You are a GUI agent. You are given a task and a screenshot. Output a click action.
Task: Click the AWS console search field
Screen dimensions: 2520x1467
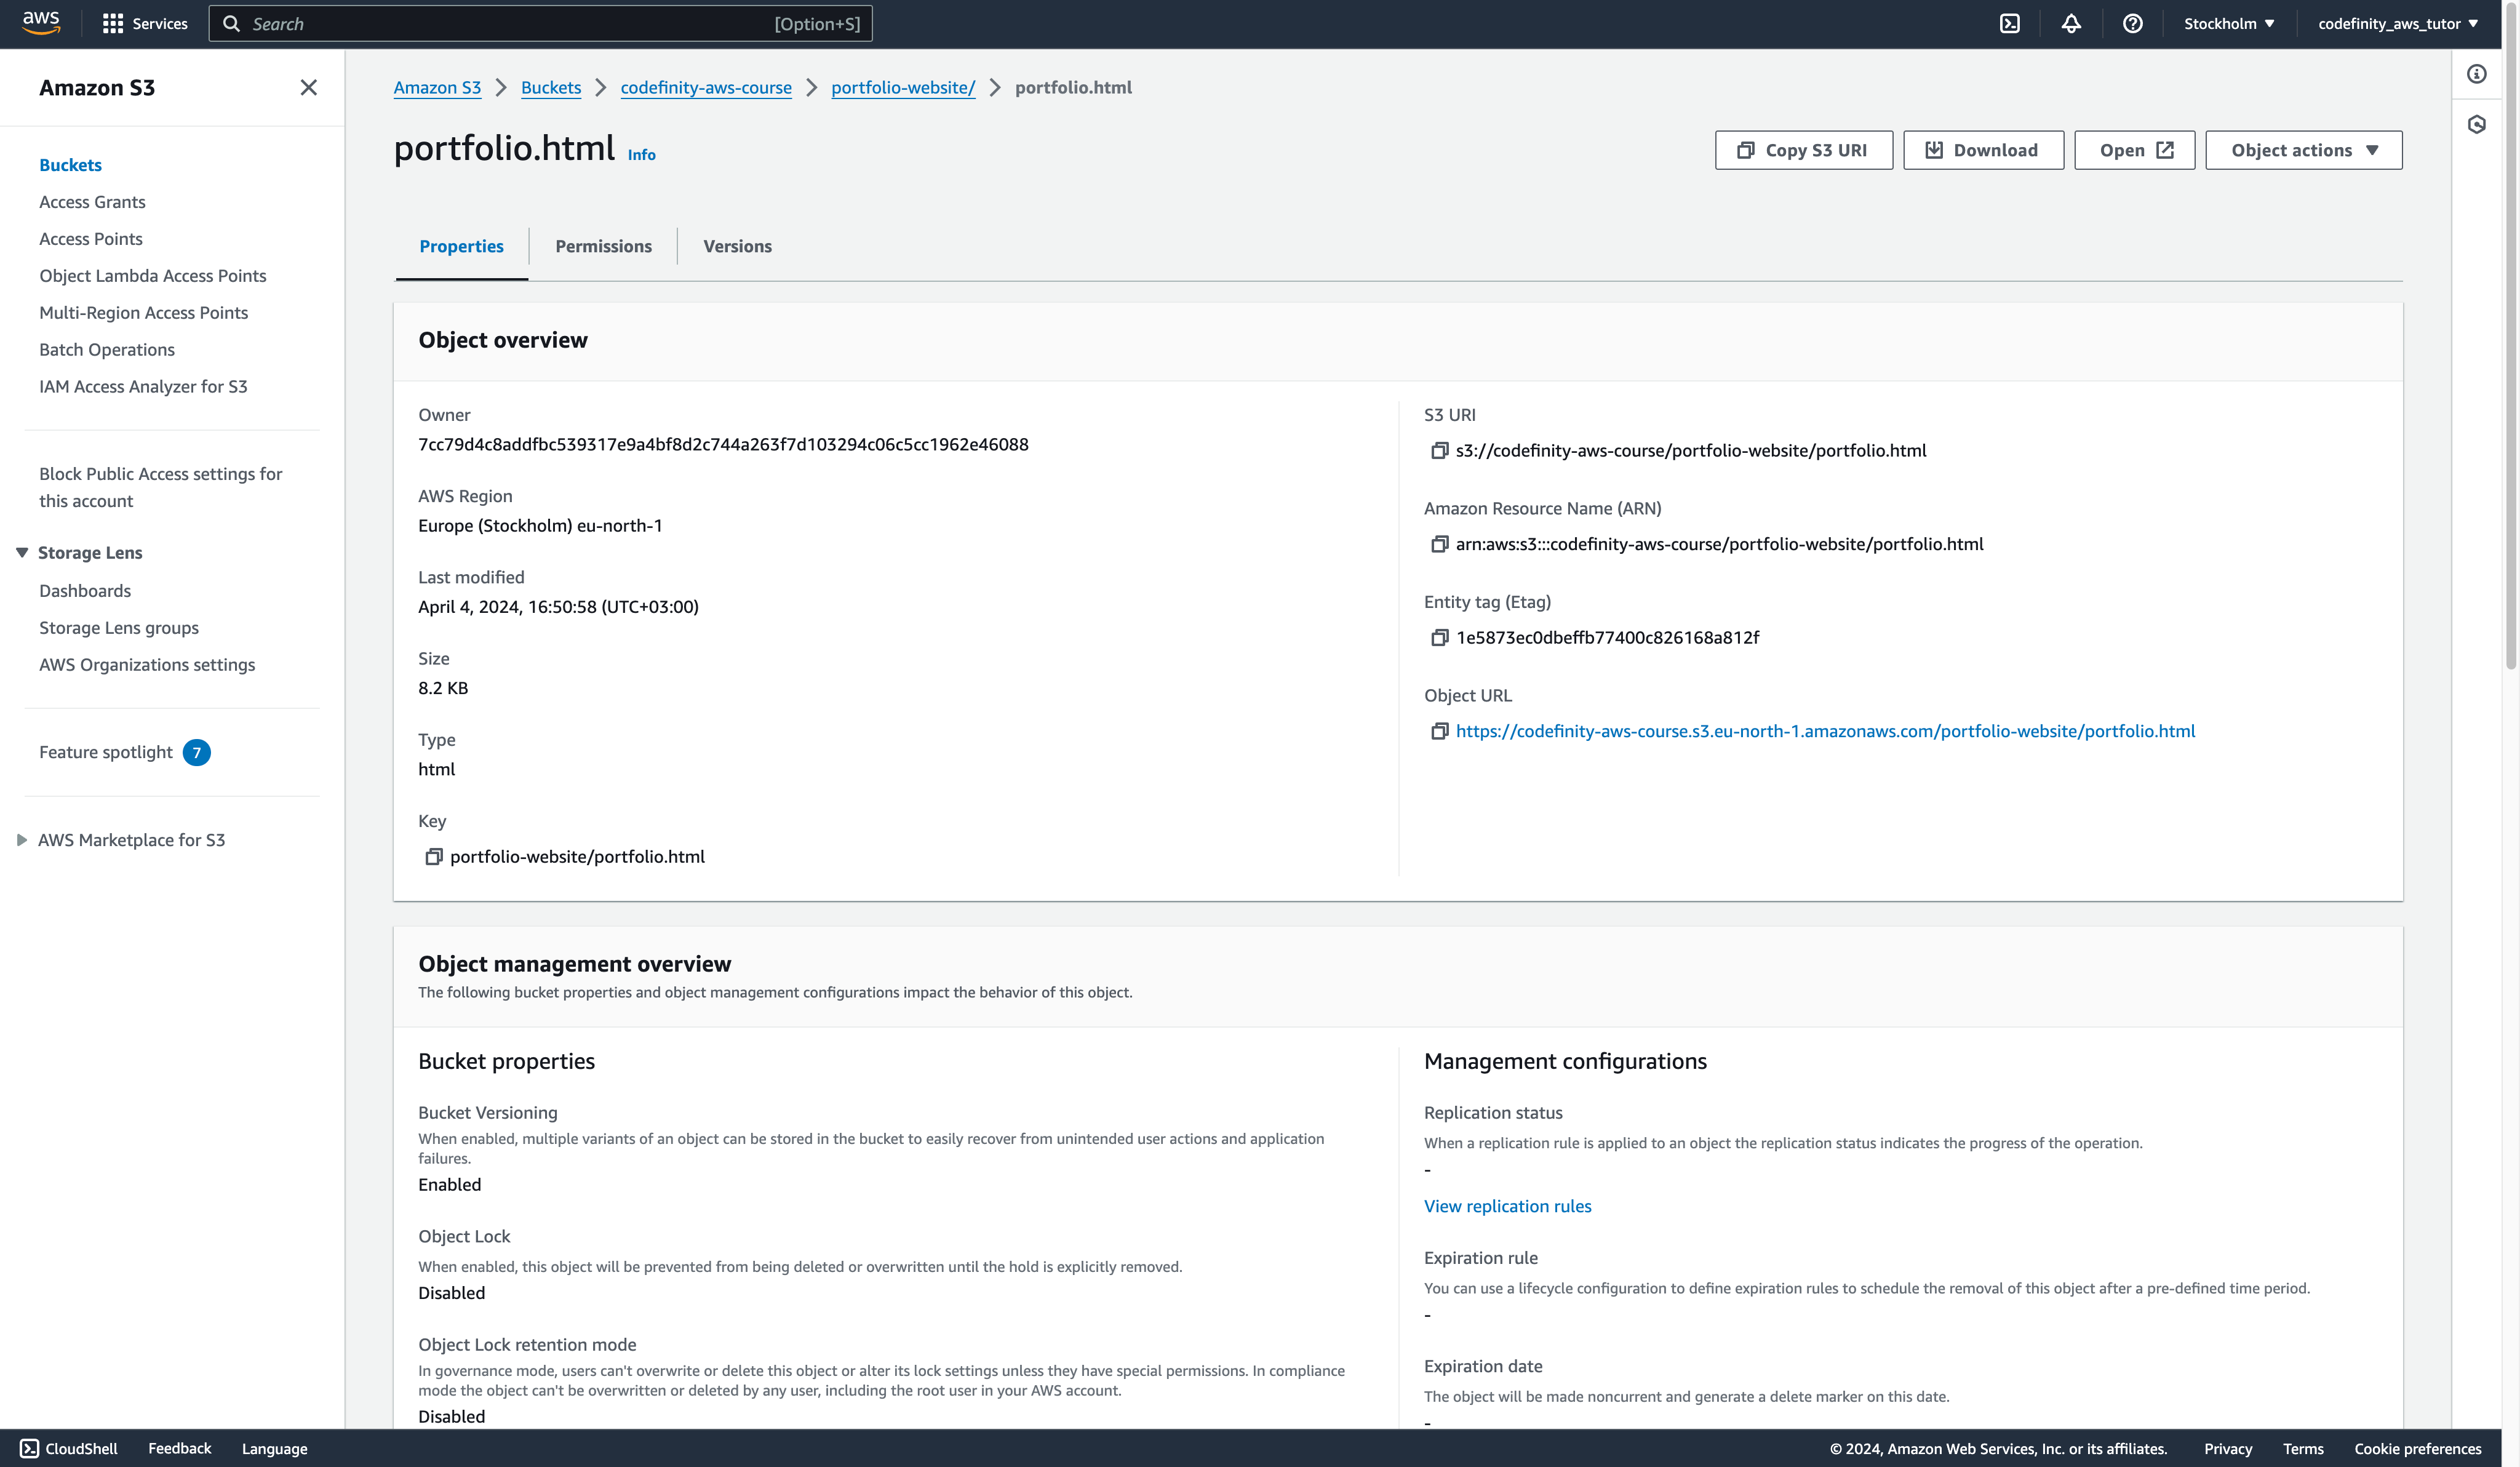pyautogui.click(x=540, y=24)
